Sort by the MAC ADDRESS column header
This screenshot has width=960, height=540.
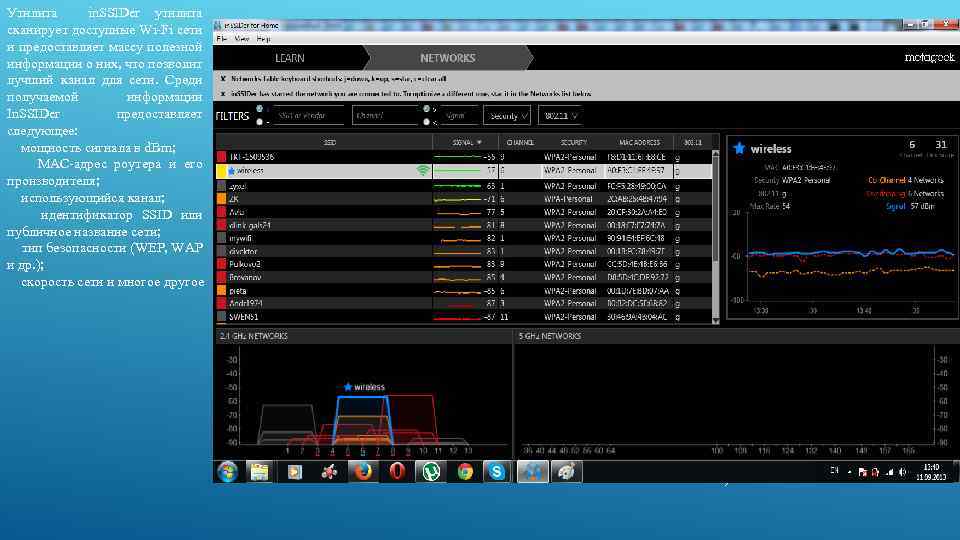639,142
